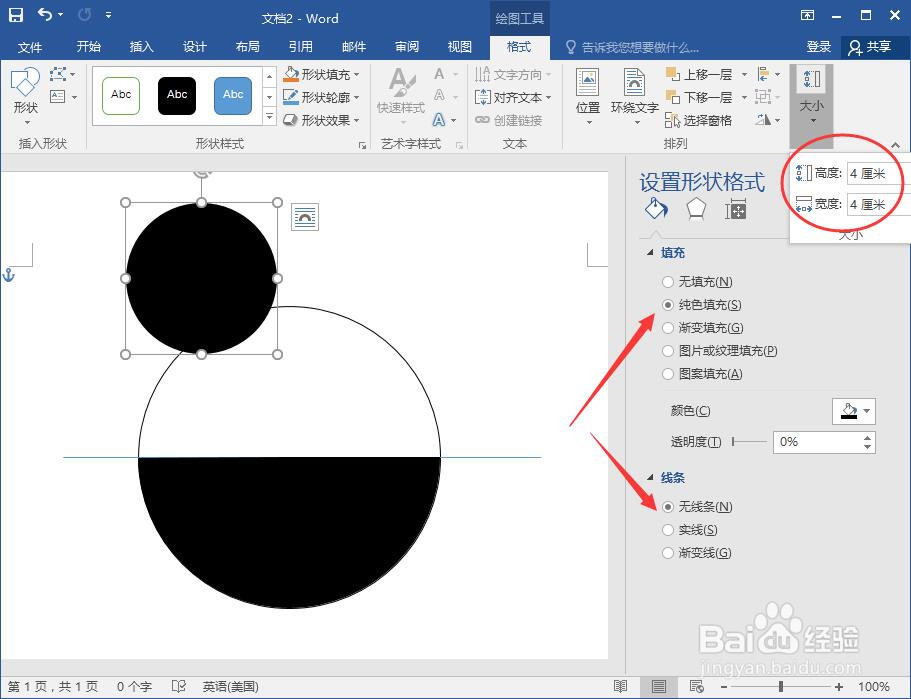Click the pentagon Effects icon in Format pane
This screenshot has width=911, height=699.
(x=698, y=208)
